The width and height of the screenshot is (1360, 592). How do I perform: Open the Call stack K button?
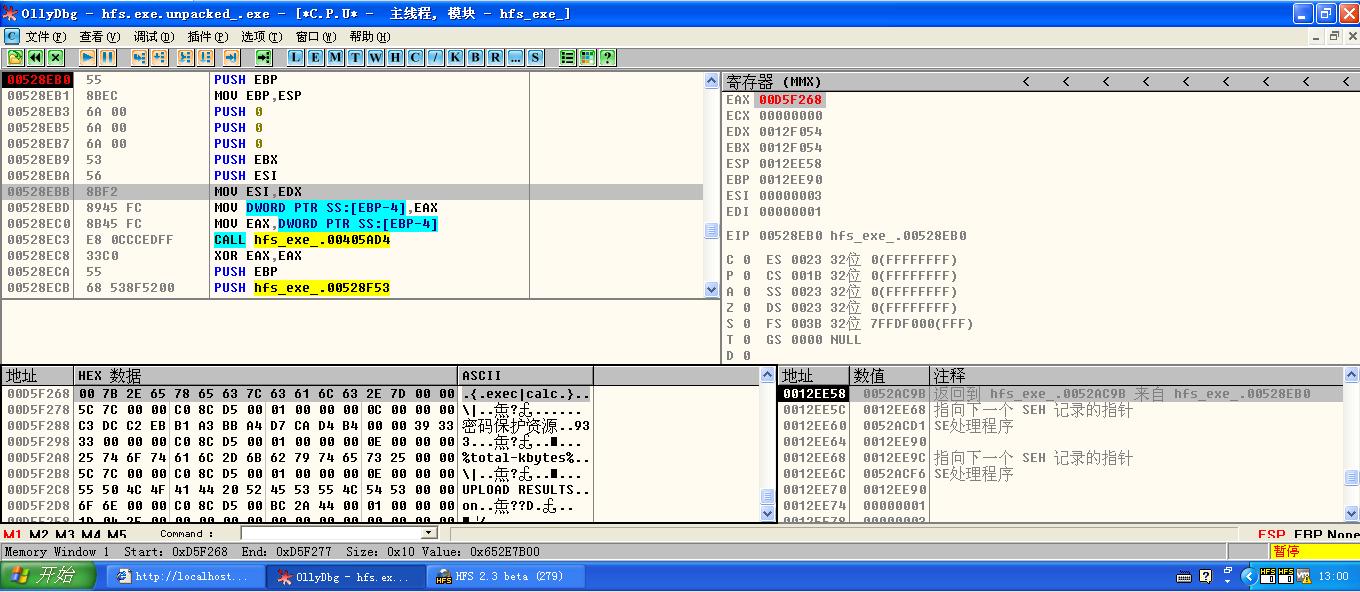(x=456, y=57)
